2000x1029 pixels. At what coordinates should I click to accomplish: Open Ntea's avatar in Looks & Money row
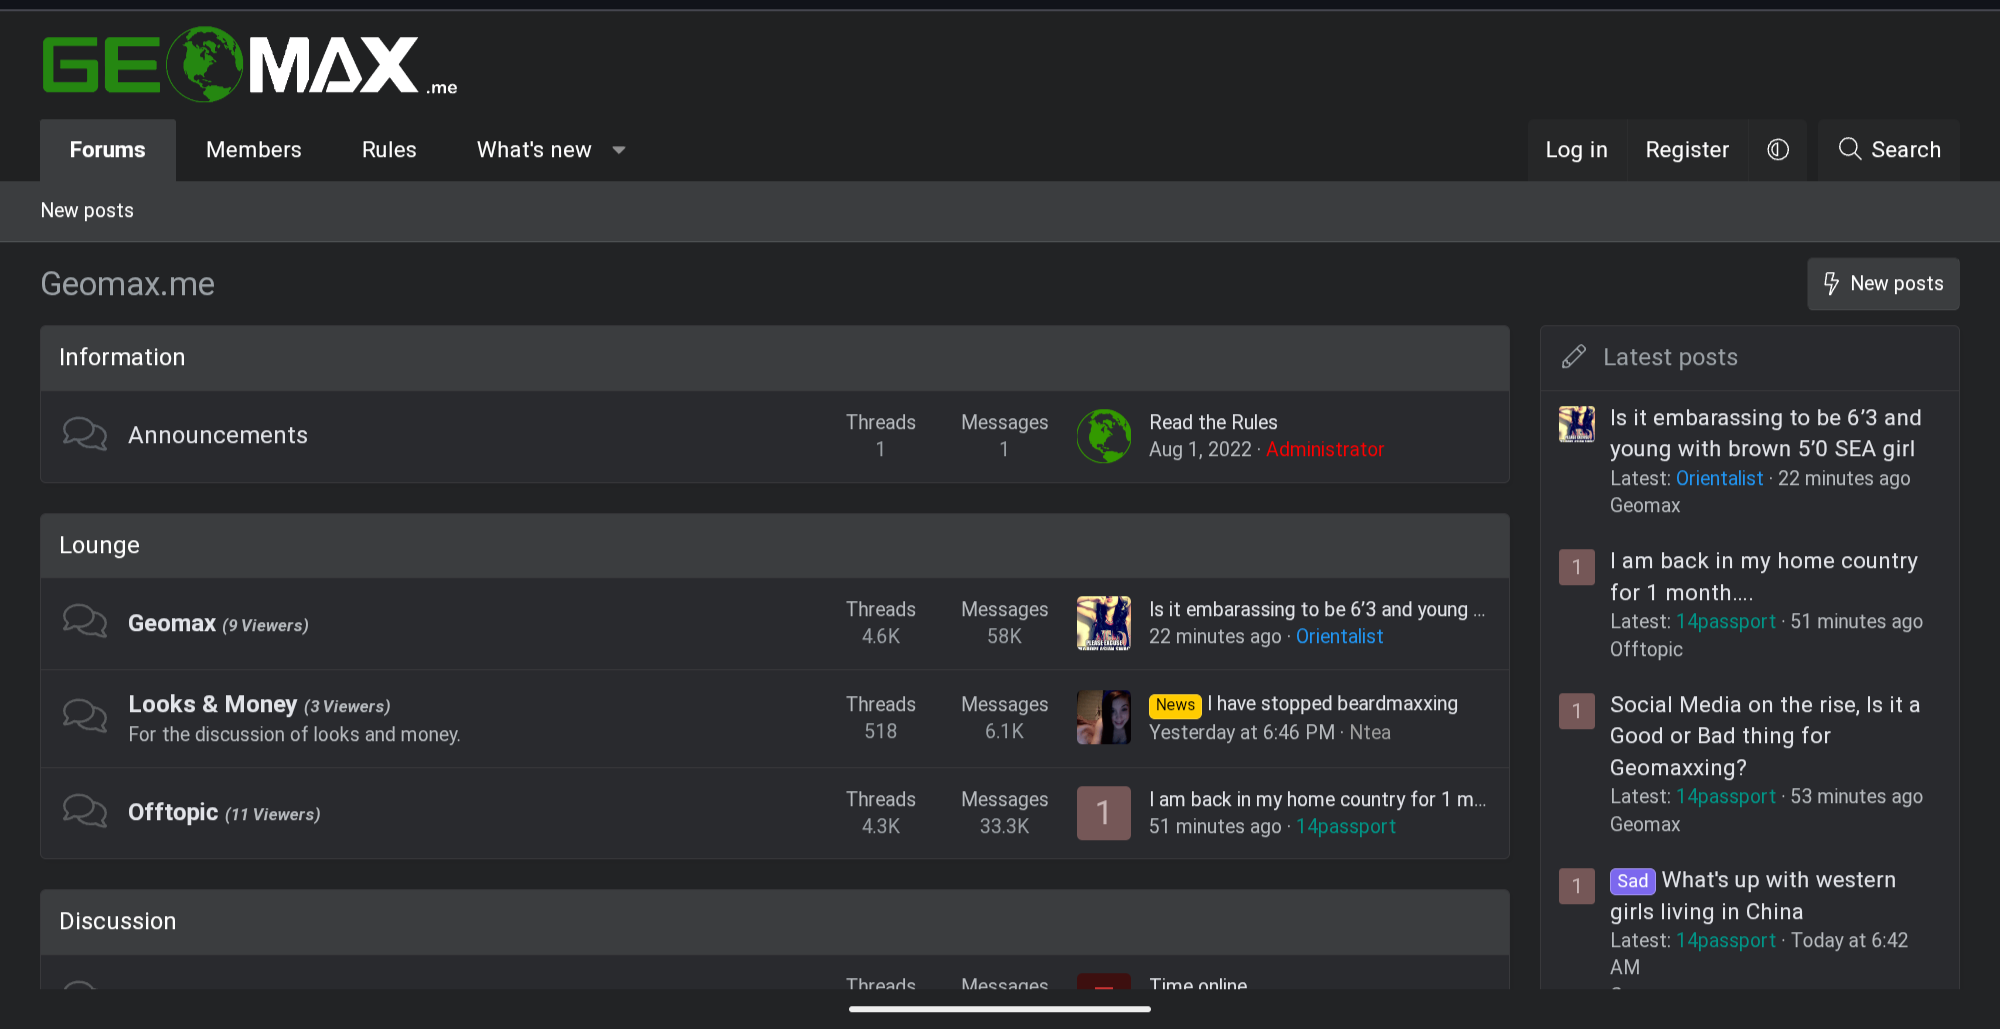(x=1104, y=717)
